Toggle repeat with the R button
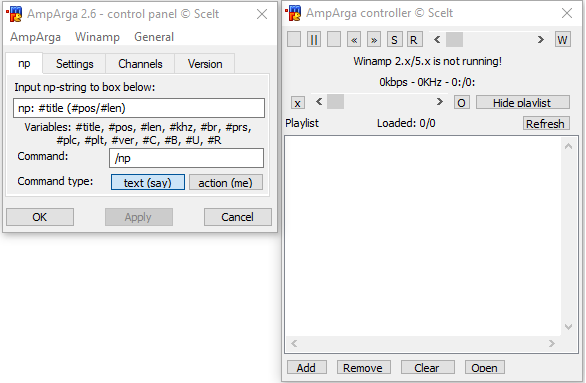 tap(414, 40)
